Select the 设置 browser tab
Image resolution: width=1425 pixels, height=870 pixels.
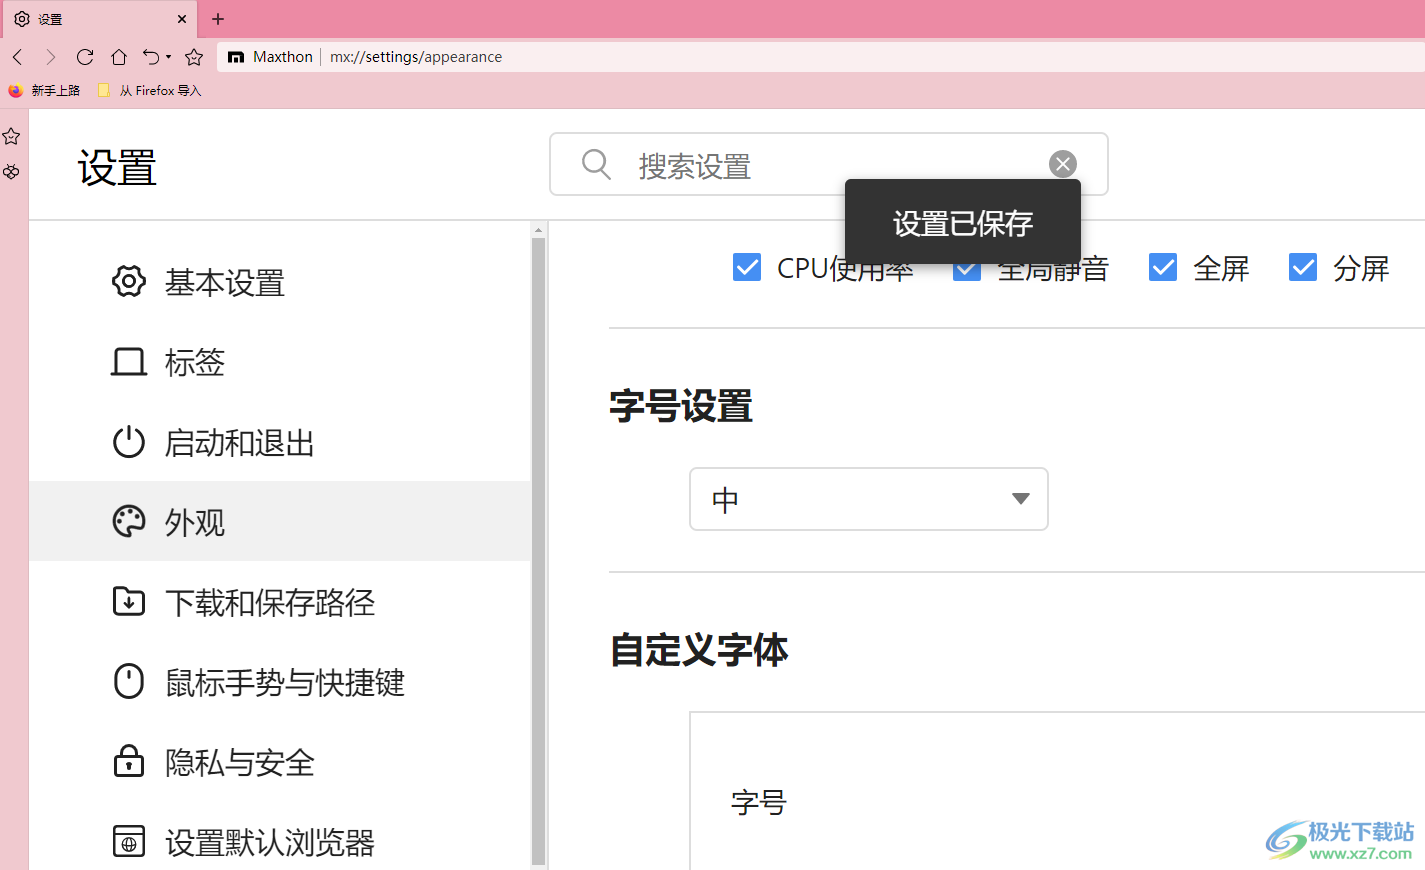coord(98,19)
